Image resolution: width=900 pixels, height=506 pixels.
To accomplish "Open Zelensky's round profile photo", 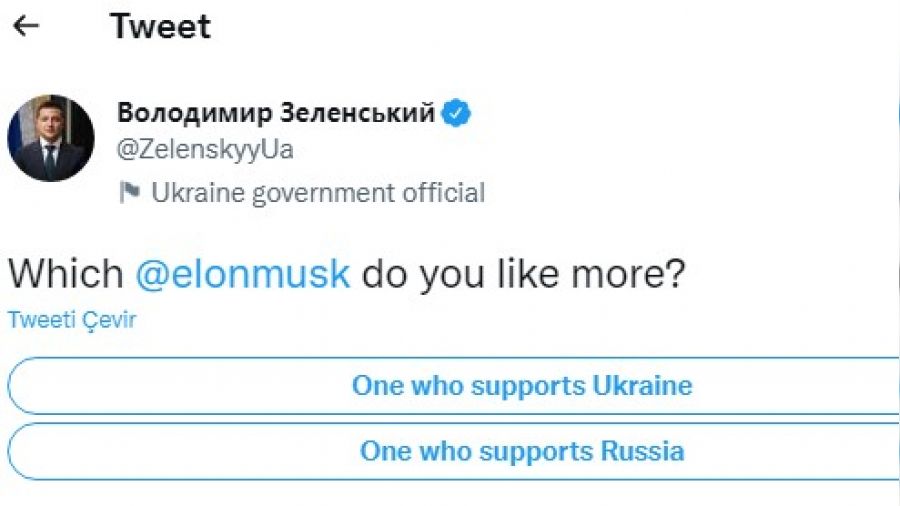I will (51, 138).
